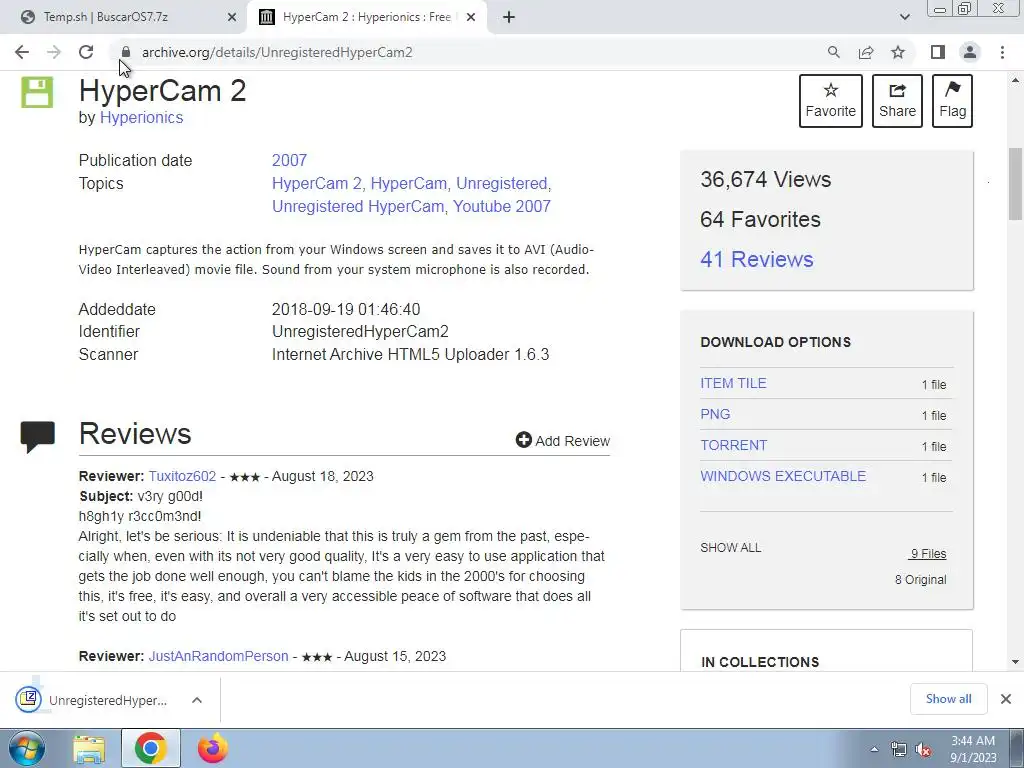Viewport: 1024px width, 768px height.
Task: Open Windows Explorer from the taskbar
Action: click(x=89, y=749)
